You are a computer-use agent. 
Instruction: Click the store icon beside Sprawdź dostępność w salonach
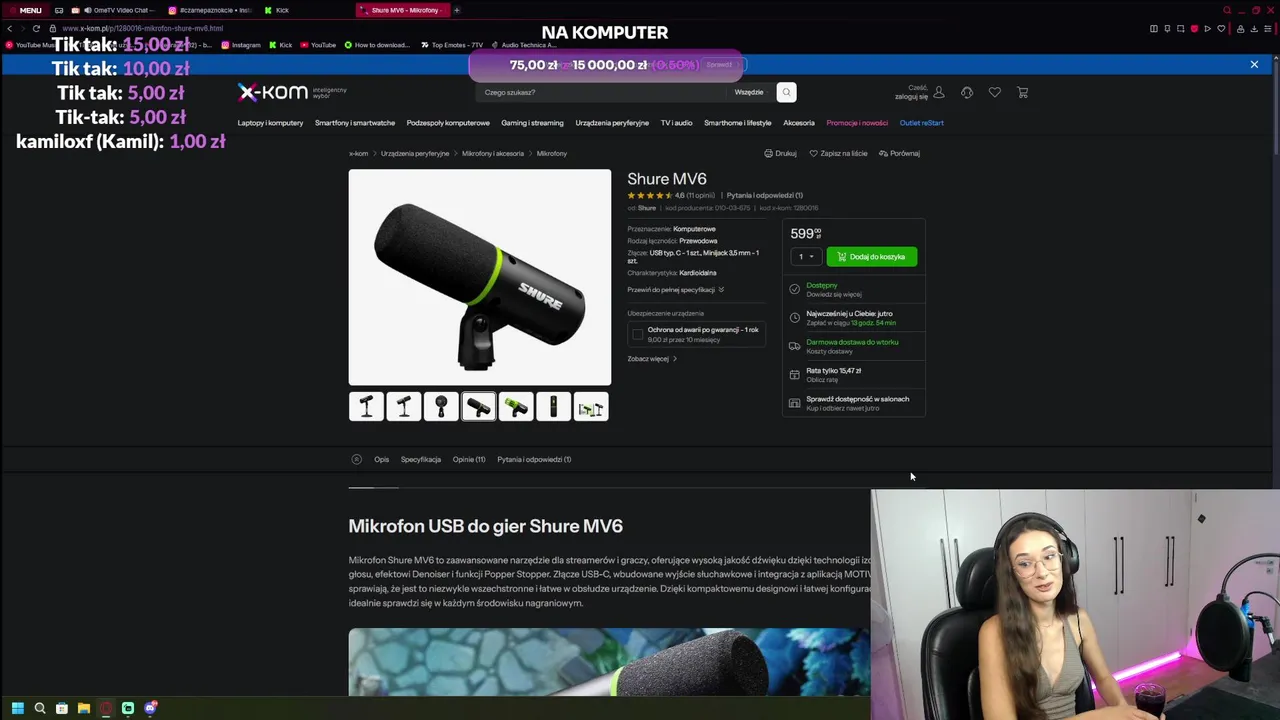coord(794,403)
